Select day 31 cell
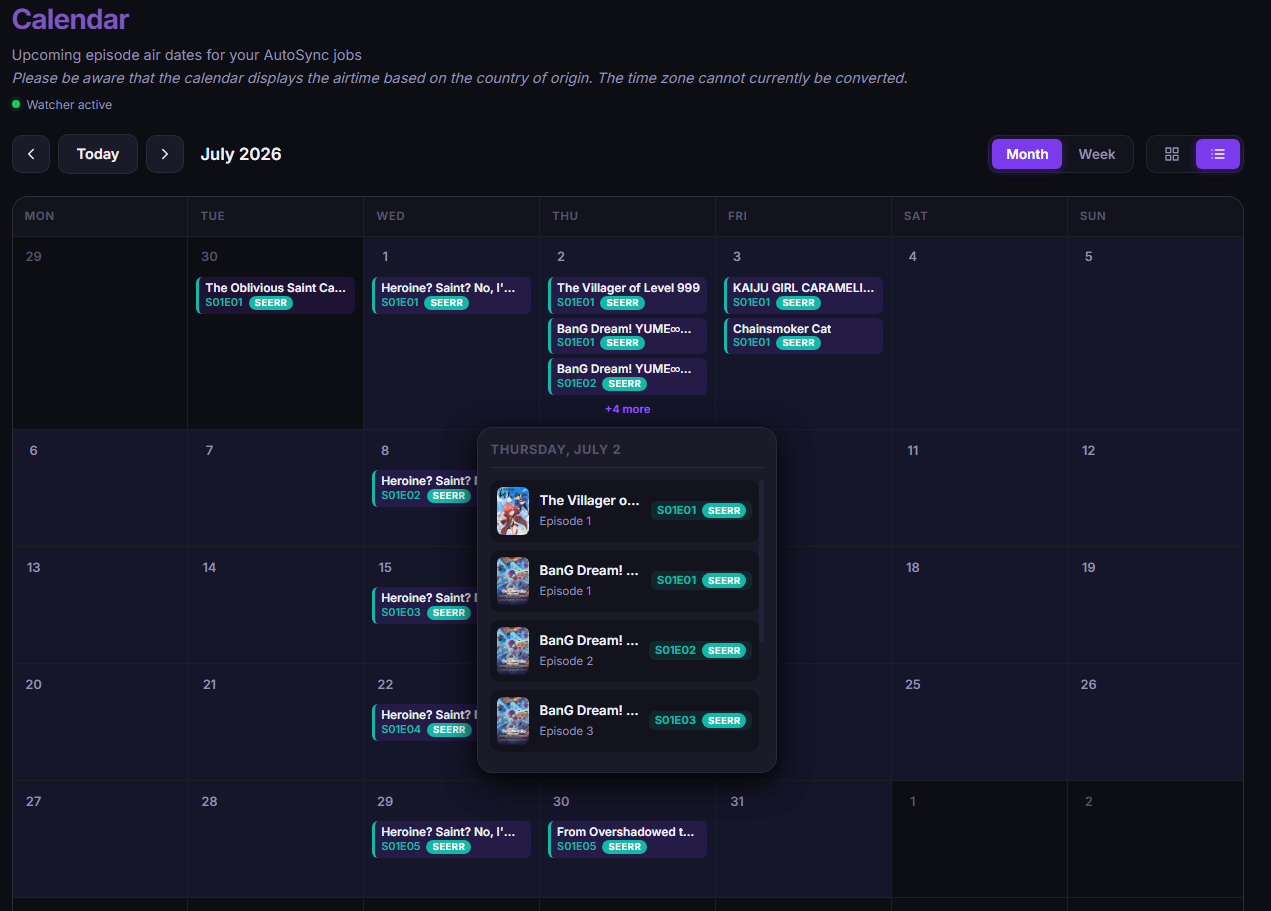This screenshot has width=1271, height=911. (x=803, y=839)
